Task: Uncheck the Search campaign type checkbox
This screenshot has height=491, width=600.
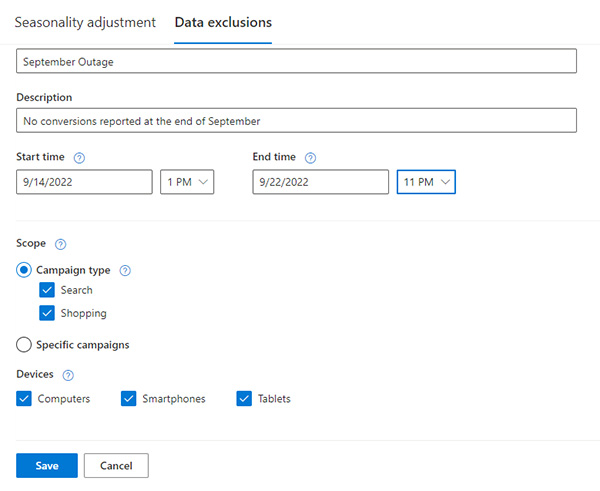Action: pyautogui.click(x=47, y=290)
